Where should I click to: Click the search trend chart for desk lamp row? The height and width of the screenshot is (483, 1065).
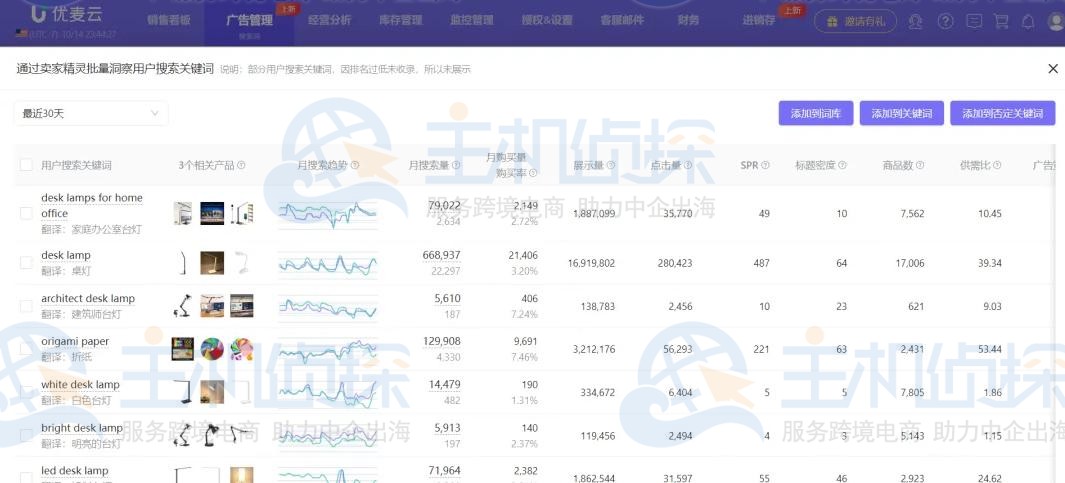(x=327, y=264)
